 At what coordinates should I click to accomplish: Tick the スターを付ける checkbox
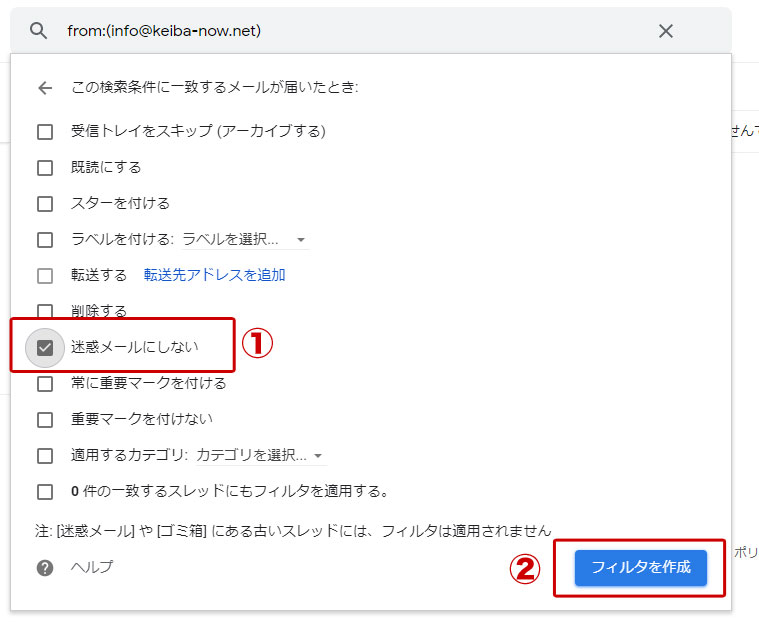pyautogui.click(x=45, y=203)
